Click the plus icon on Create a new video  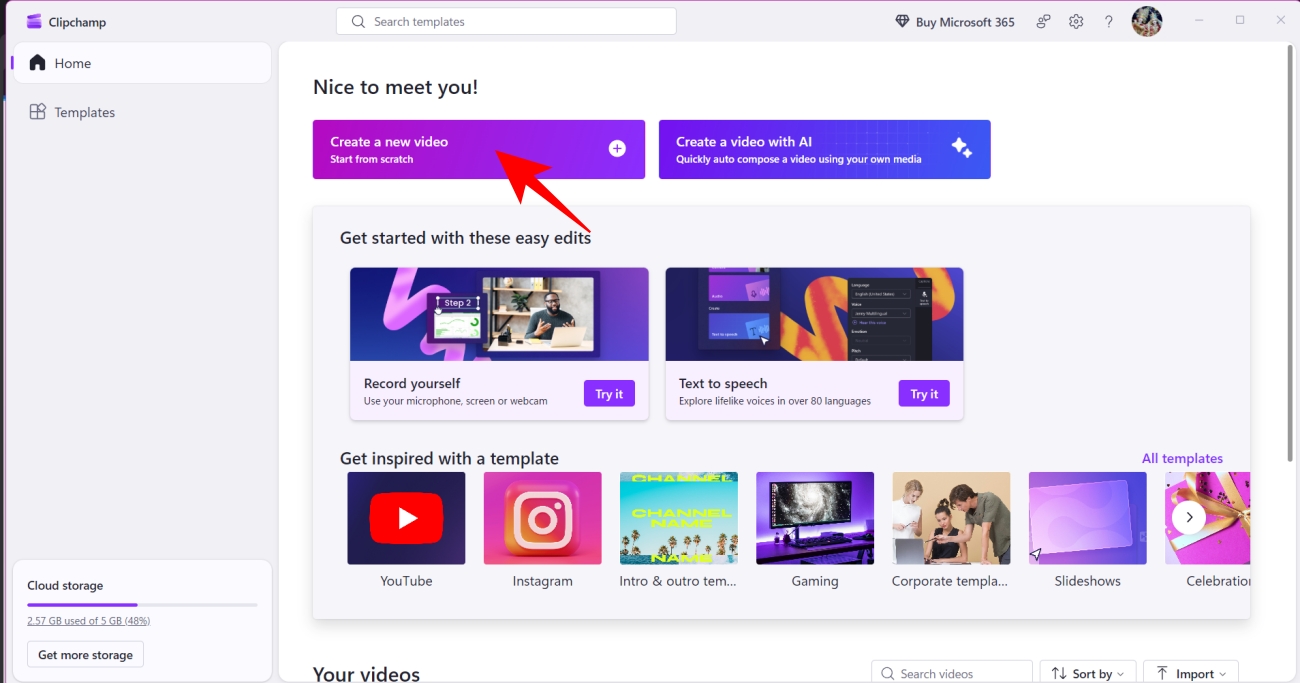pyautogui.click(x=617, y=148)
